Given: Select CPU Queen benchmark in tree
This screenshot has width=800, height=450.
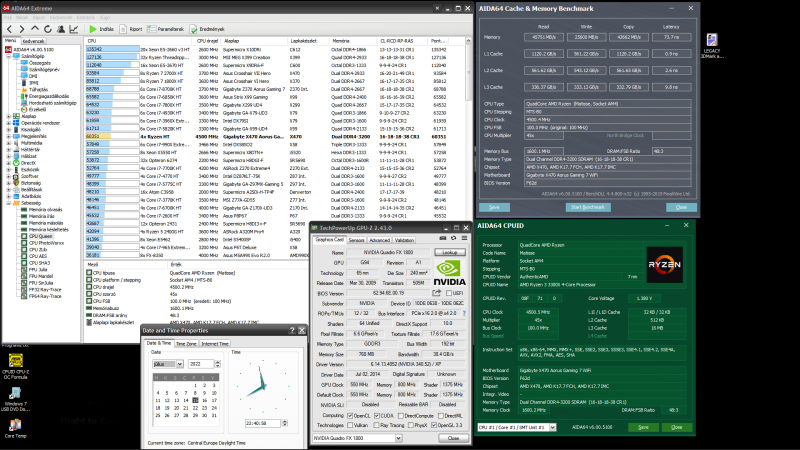Looking at the screenshot, I should (x=40, y=236).
